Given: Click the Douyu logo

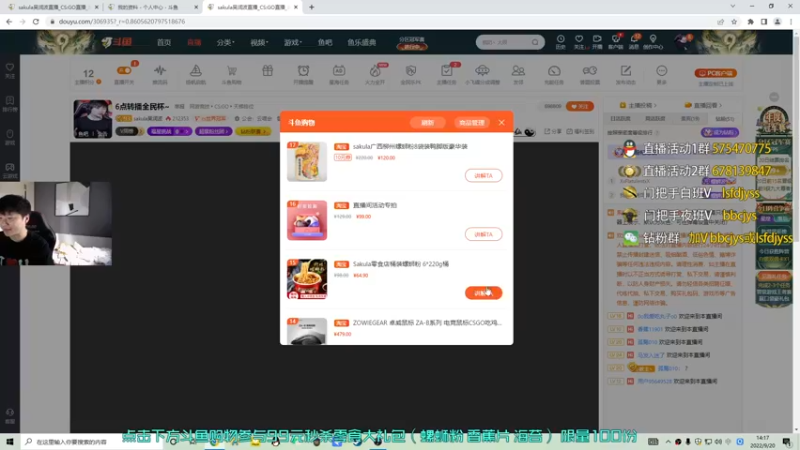Looking at the screenshot, I should 117,42.
